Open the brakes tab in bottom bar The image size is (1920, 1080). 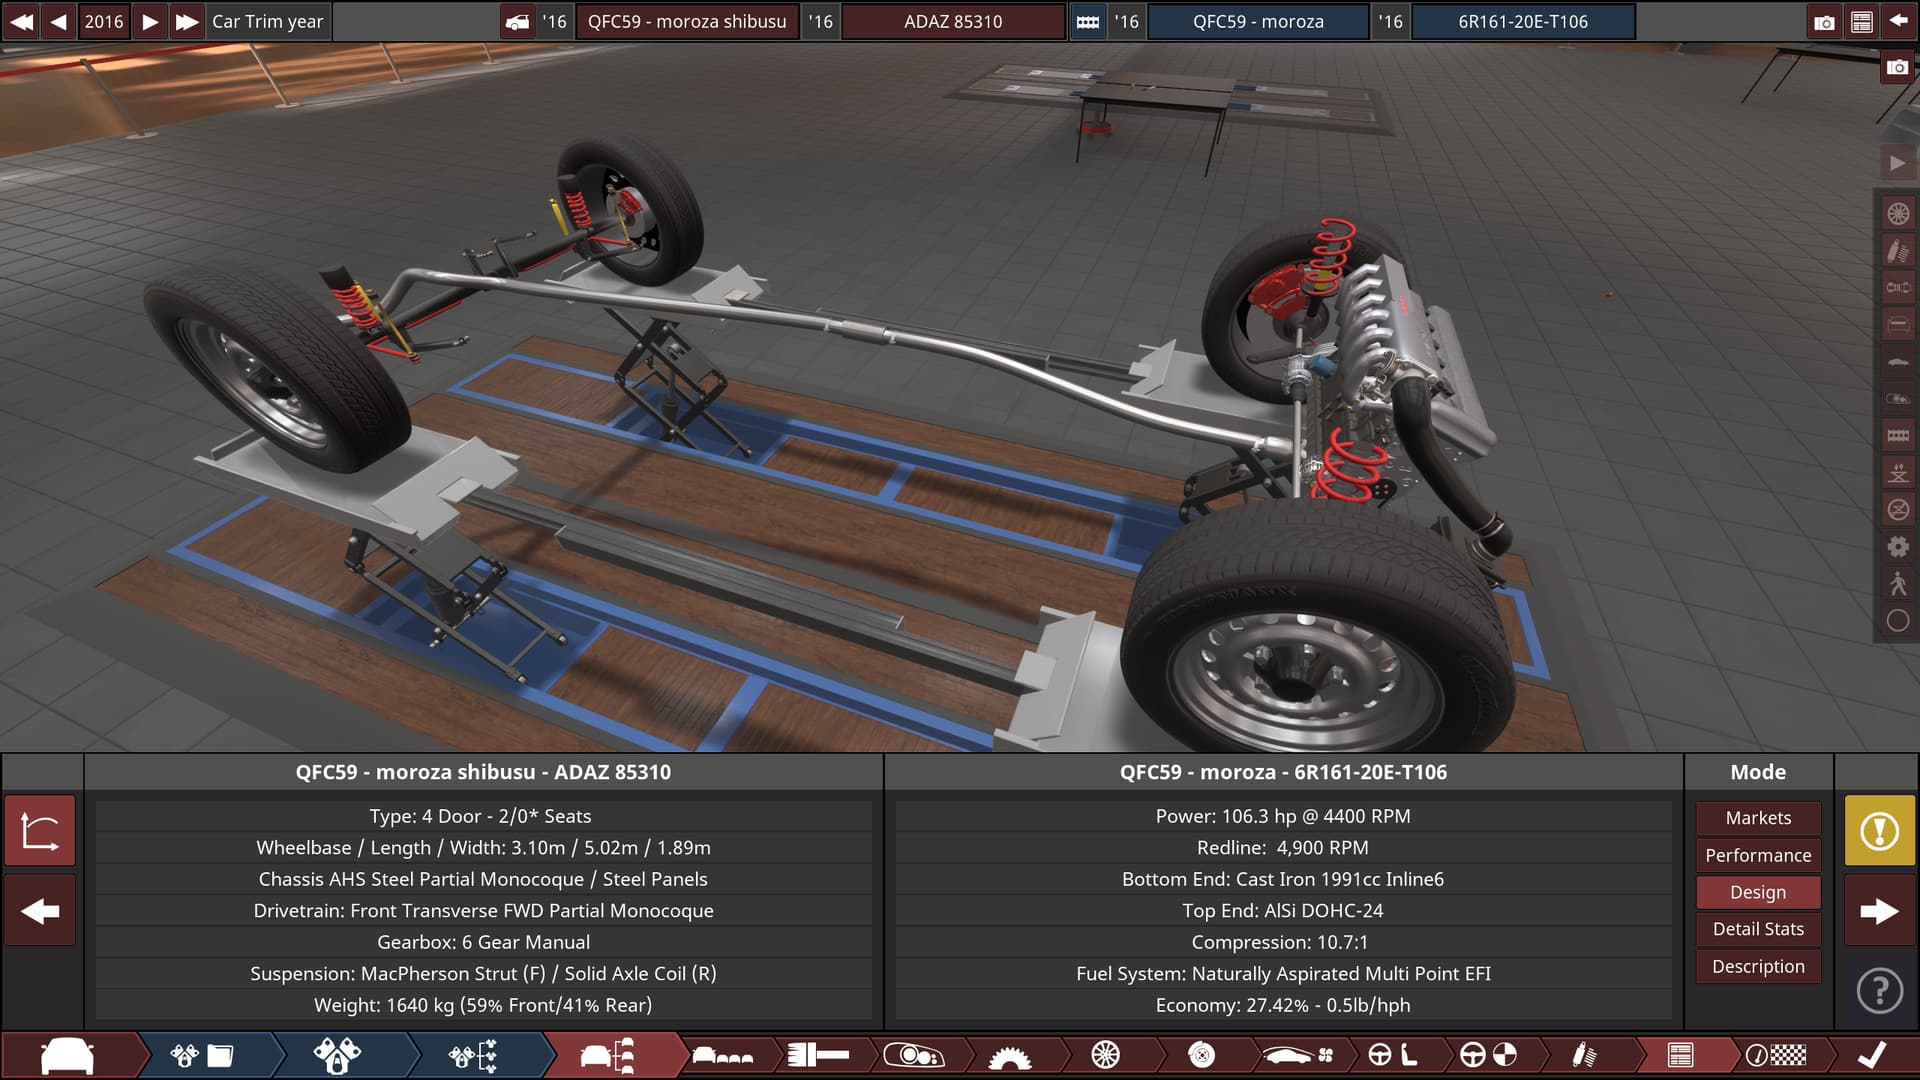click(1201, 1055)
